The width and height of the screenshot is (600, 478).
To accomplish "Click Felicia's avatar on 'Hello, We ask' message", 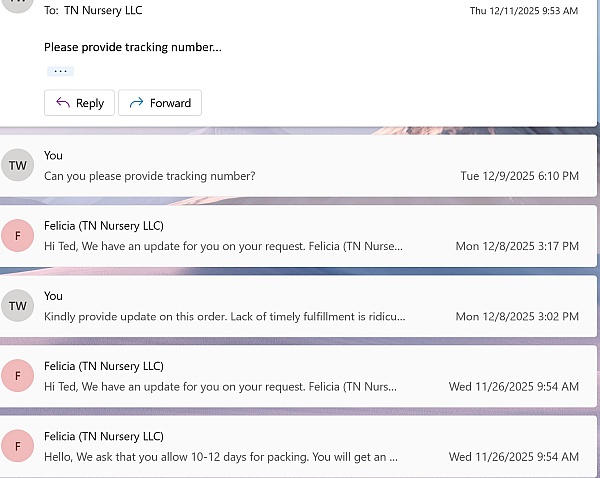I will (17, 446).
